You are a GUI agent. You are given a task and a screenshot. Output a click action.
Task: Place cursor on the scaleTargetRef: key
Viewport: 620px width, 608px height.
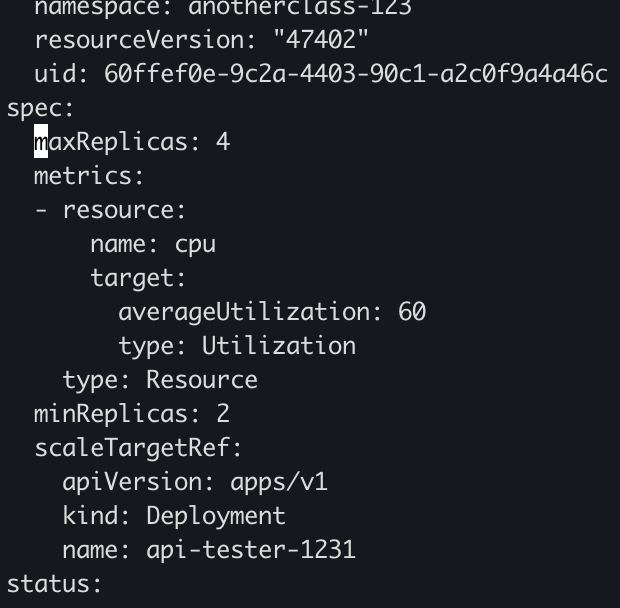(138, 448)
